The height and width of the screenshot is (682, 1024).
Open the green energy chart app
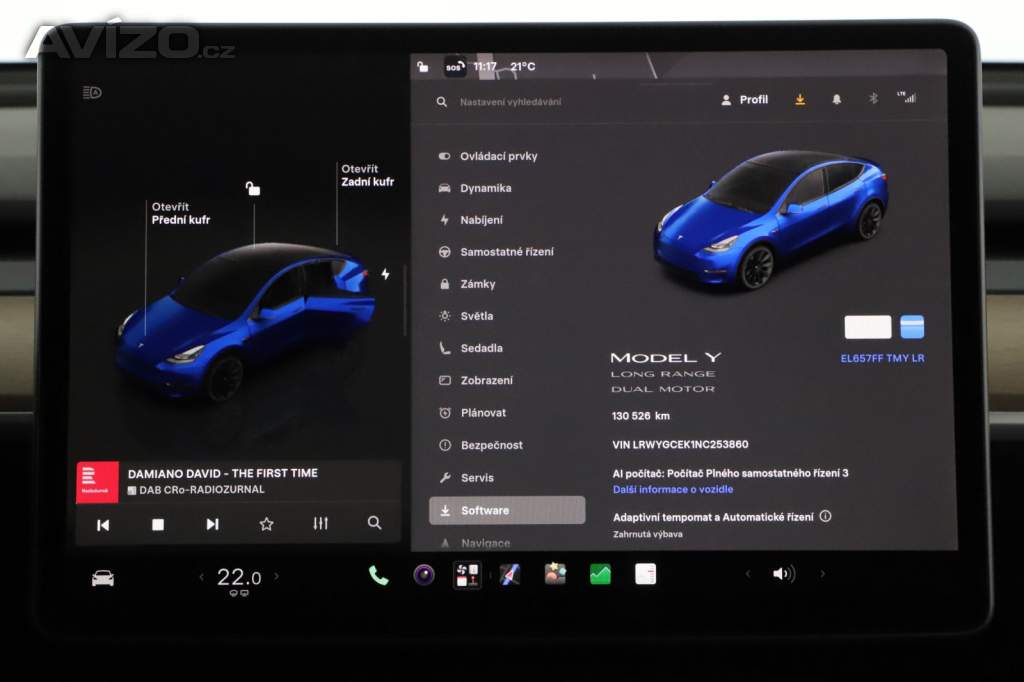[x=600, y=574]
